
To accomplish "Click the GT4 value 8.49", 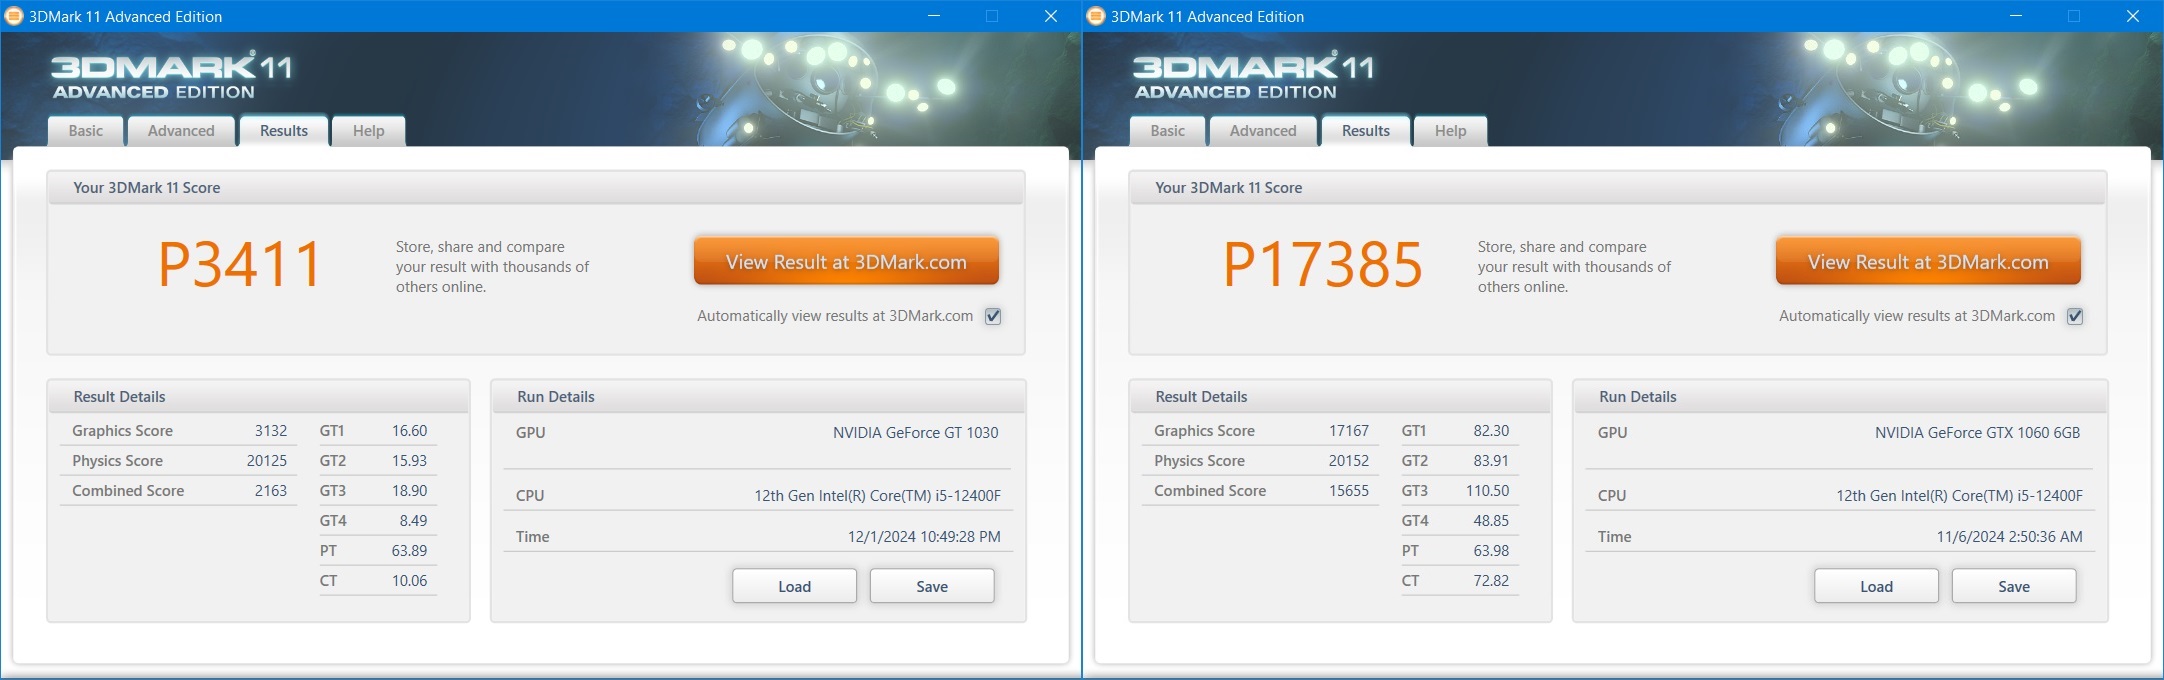I will point(413,521).
